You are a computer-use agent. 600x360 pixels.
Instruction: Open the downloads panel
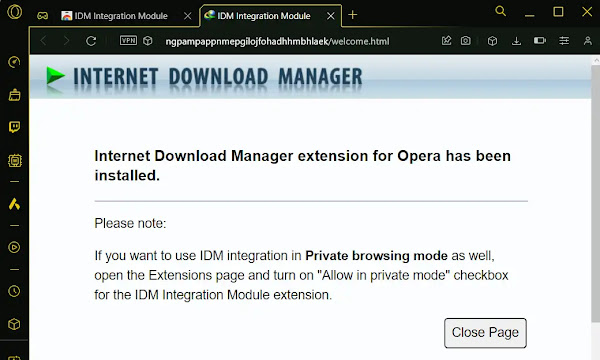pos(516,41)
